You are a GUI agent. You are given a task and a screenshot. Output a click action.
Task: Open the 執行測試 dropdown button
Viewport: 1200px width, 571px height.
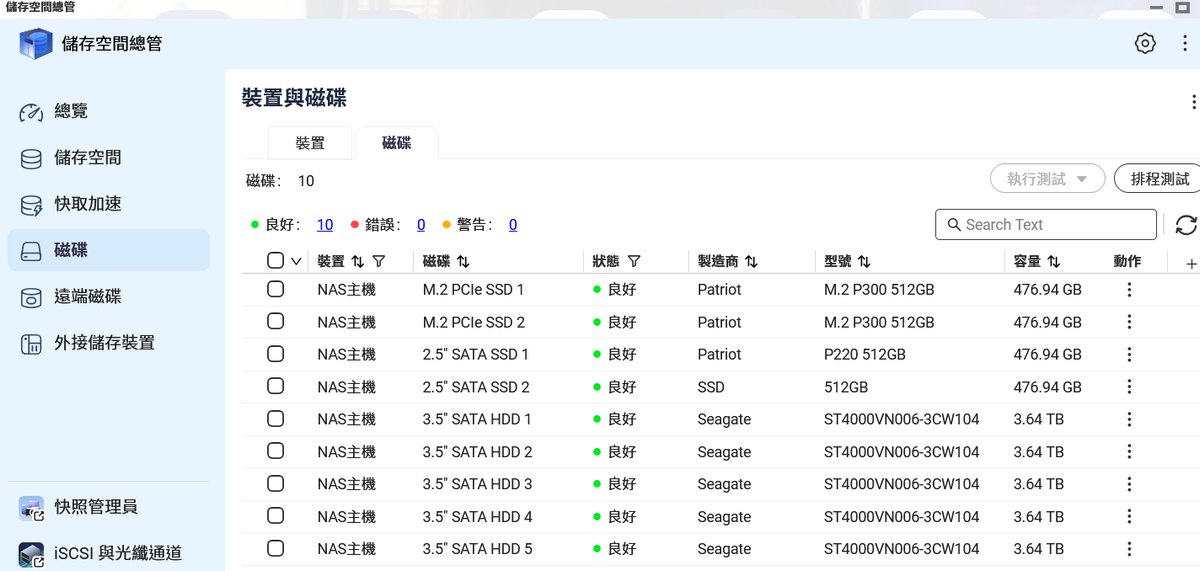point(1047,179)
